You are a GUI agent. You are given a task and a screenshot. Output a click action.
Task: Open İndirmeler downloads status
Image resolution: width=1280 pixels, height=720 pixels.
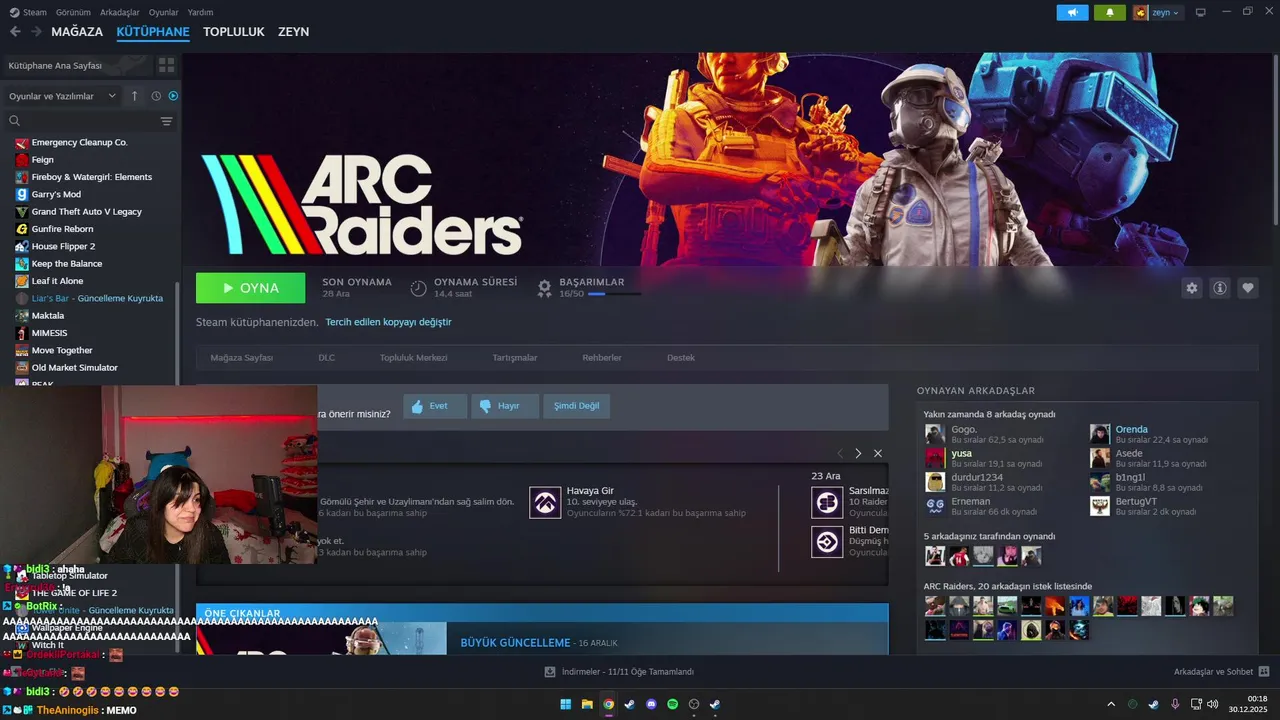tap(619, 672)
